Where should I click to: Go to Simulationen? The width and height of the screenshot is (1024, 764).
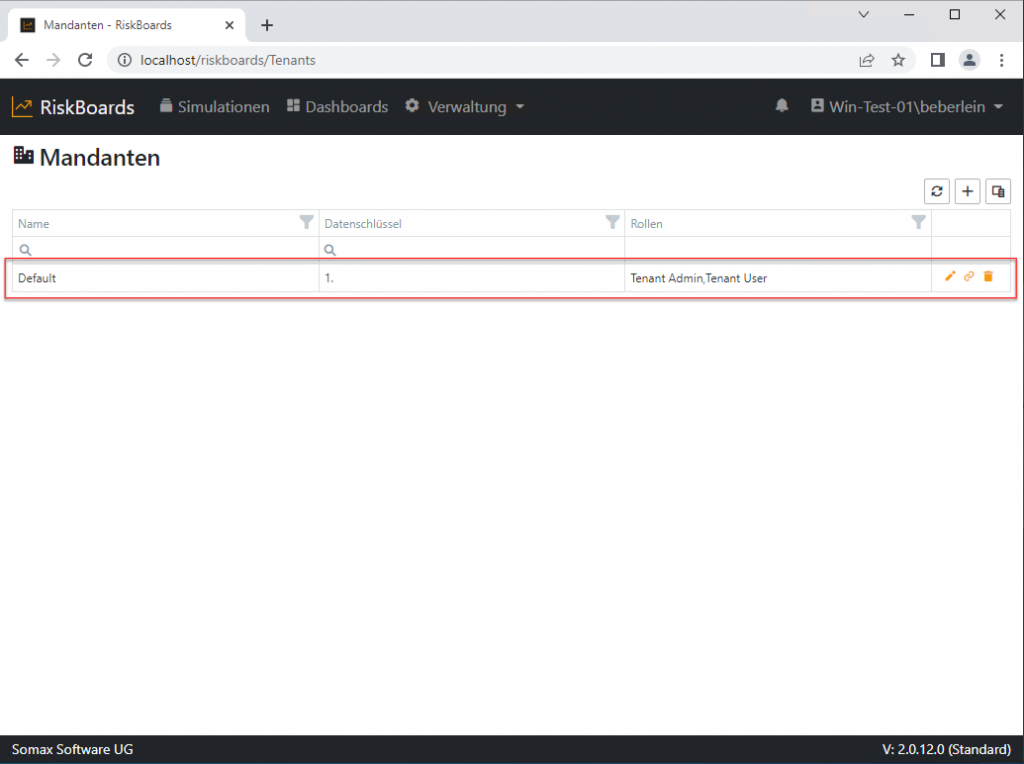tap(214, 106)
